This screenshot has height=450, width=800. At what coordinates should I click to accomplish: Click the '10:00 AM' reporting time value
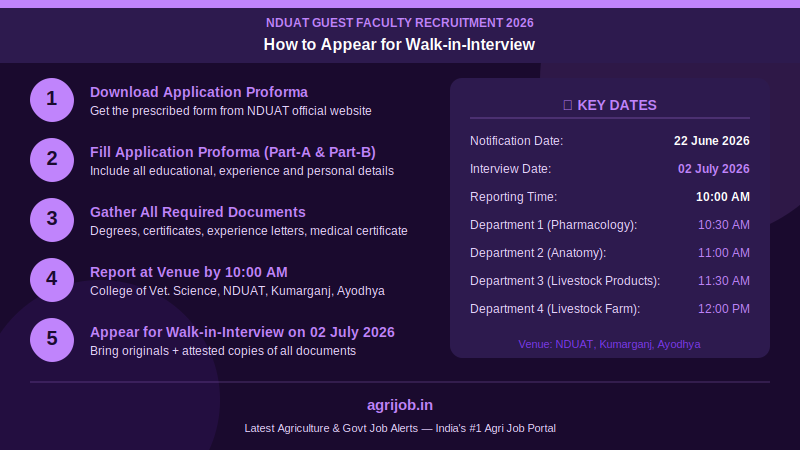pyautogui.click(x=723, y=197)
